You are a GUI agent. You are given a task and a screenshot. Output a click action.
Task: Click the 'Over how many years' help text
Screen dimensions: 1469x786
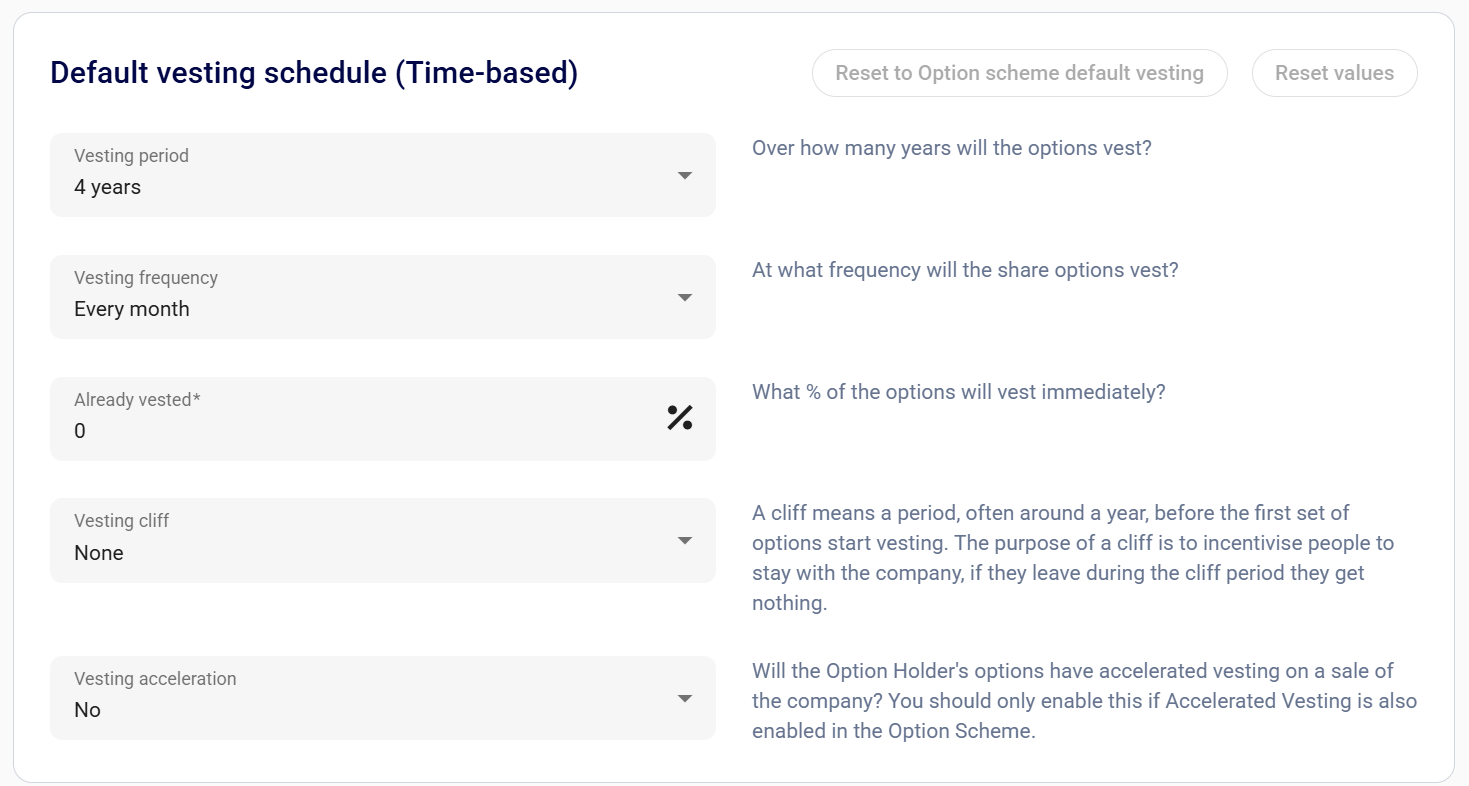(951, 148)
